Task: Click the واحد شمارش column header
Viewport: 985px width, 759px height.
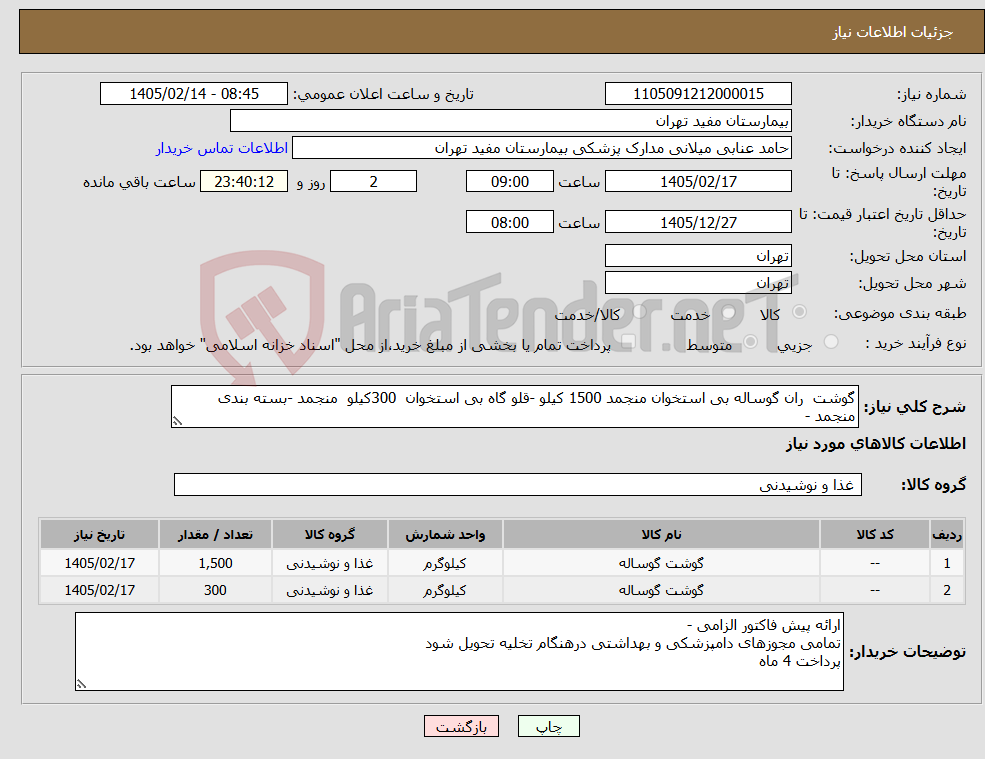Action: [445, 534]
